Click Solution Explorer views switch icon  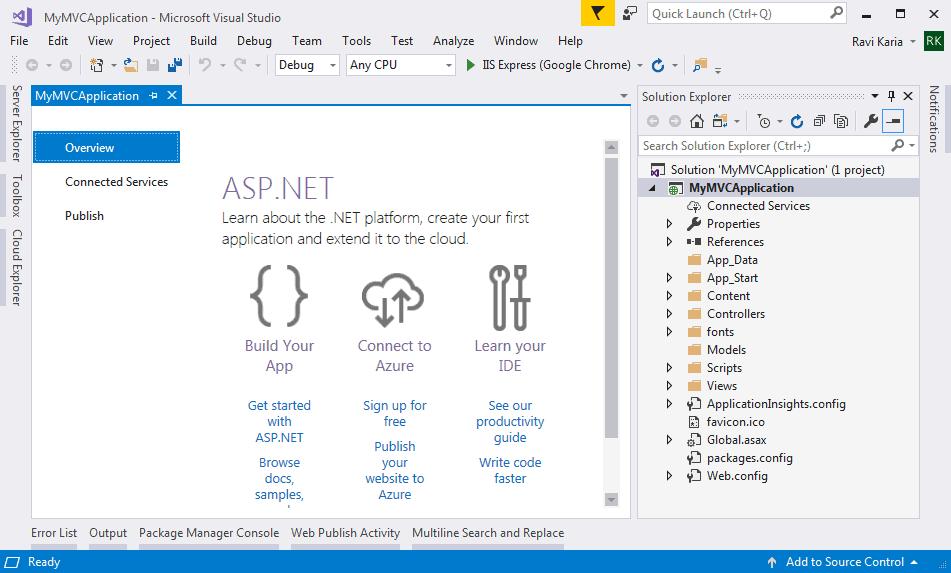[720, 121]
